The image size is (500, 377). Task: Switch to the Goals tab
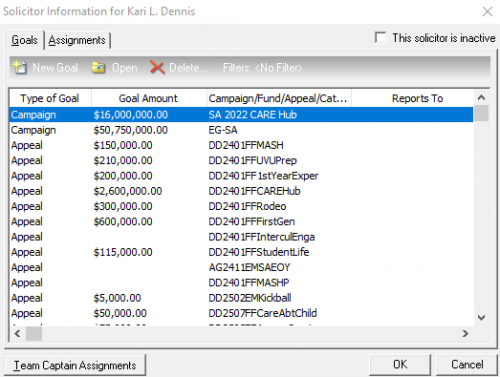[24, 40]
